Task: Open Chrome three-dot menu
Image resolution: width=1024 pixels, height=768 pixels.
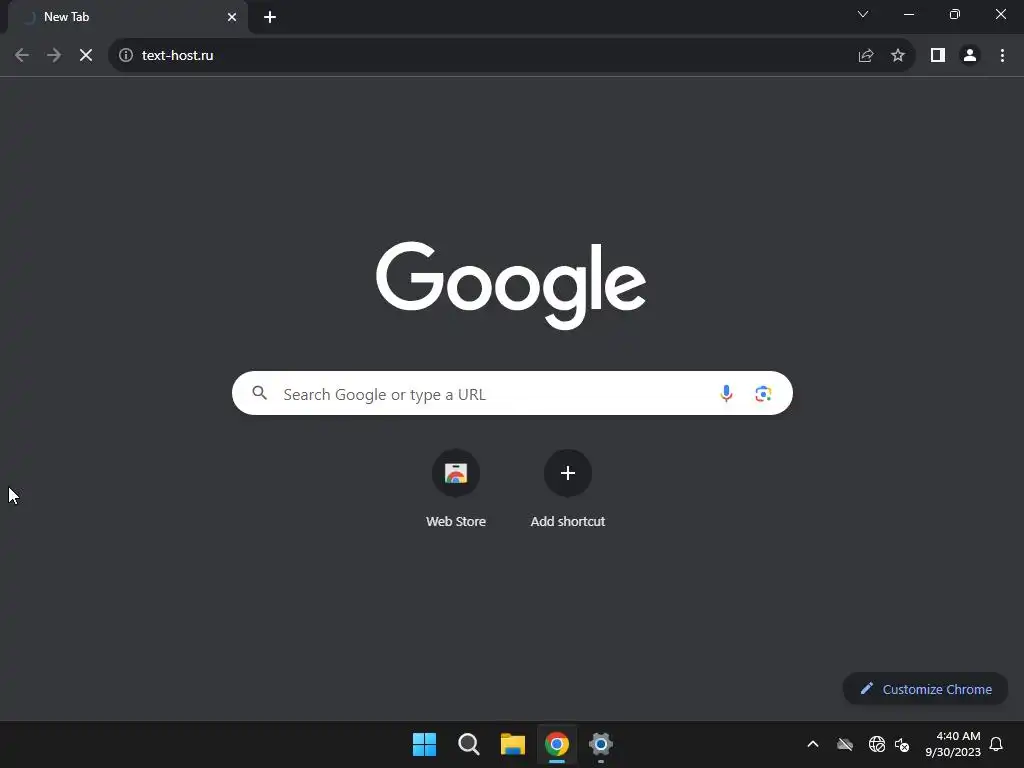Action: pos(1002,56)
